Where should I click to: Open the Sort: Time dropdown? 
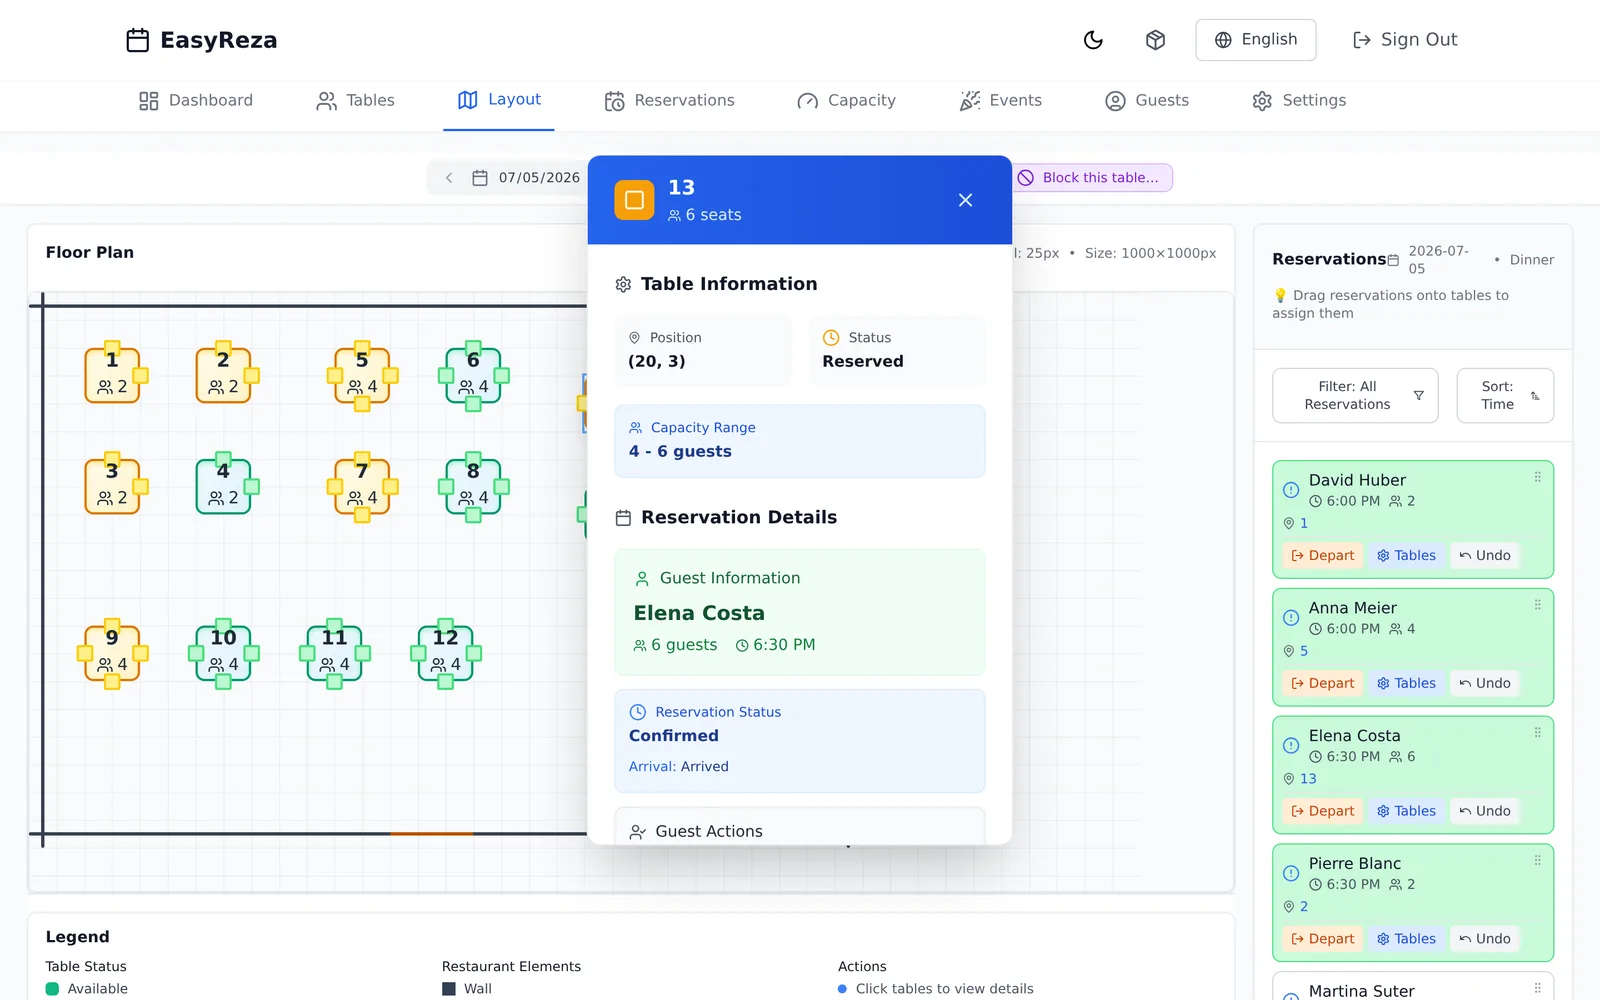[1505, 395]
